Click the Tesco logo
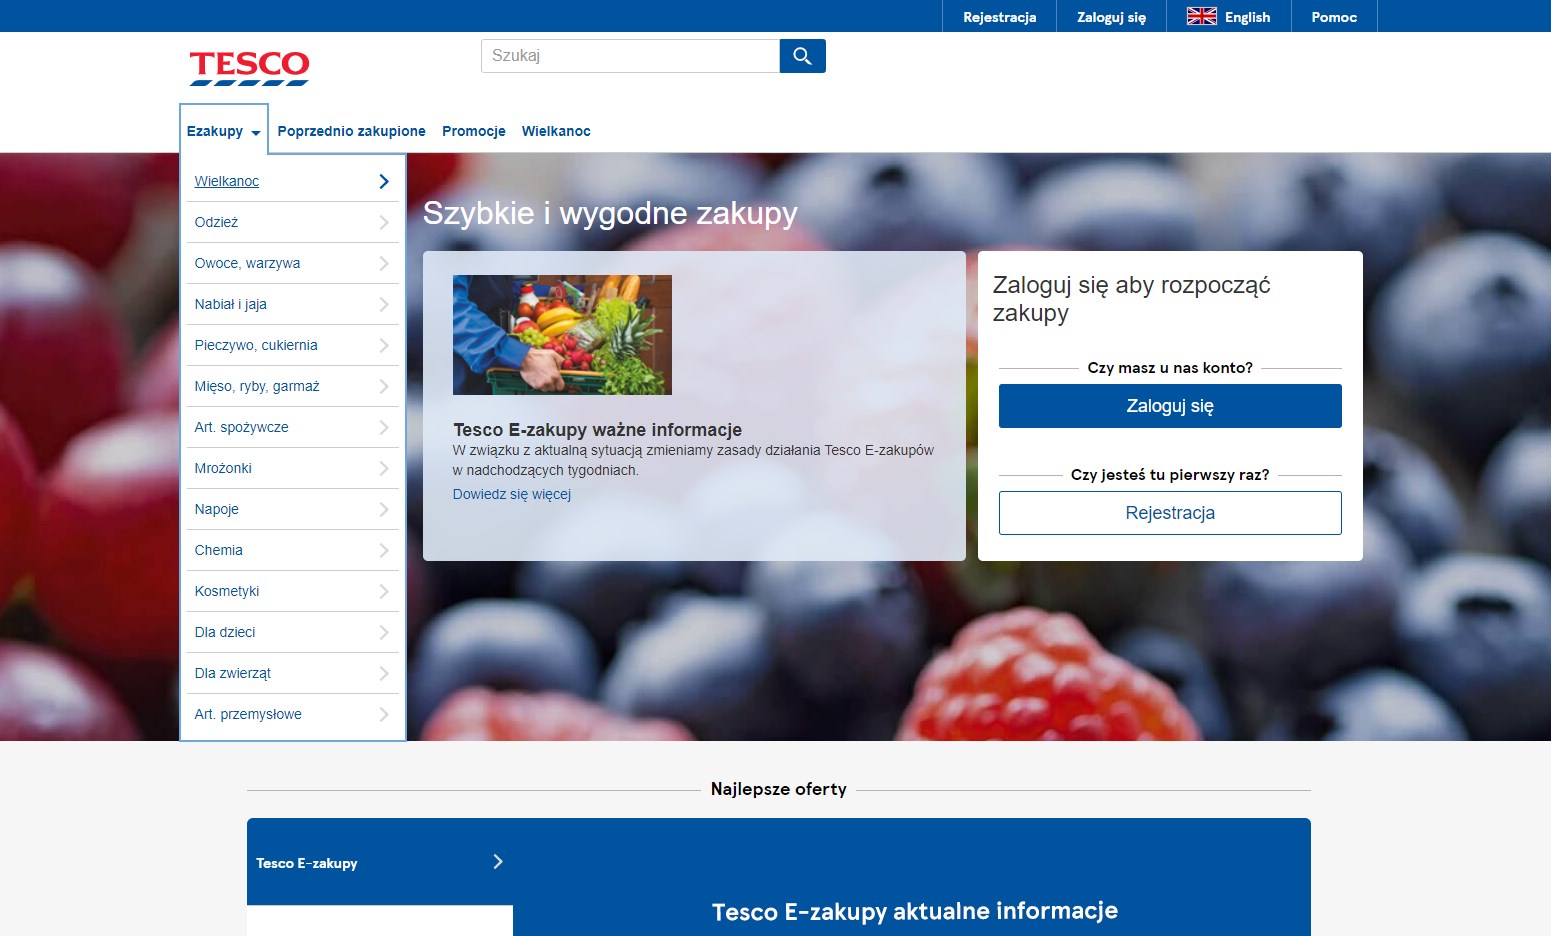Viewport: 1551px width, 936px height. click(249, 68)
